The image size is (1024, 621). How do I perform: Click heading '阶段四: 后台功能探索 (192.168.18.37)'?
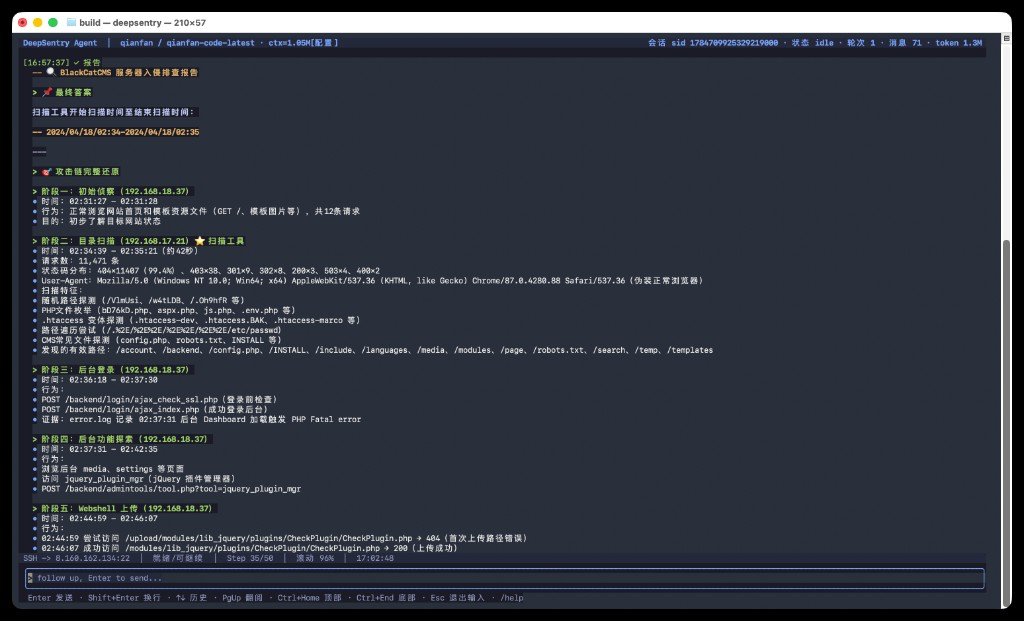[x=124, y=439]
